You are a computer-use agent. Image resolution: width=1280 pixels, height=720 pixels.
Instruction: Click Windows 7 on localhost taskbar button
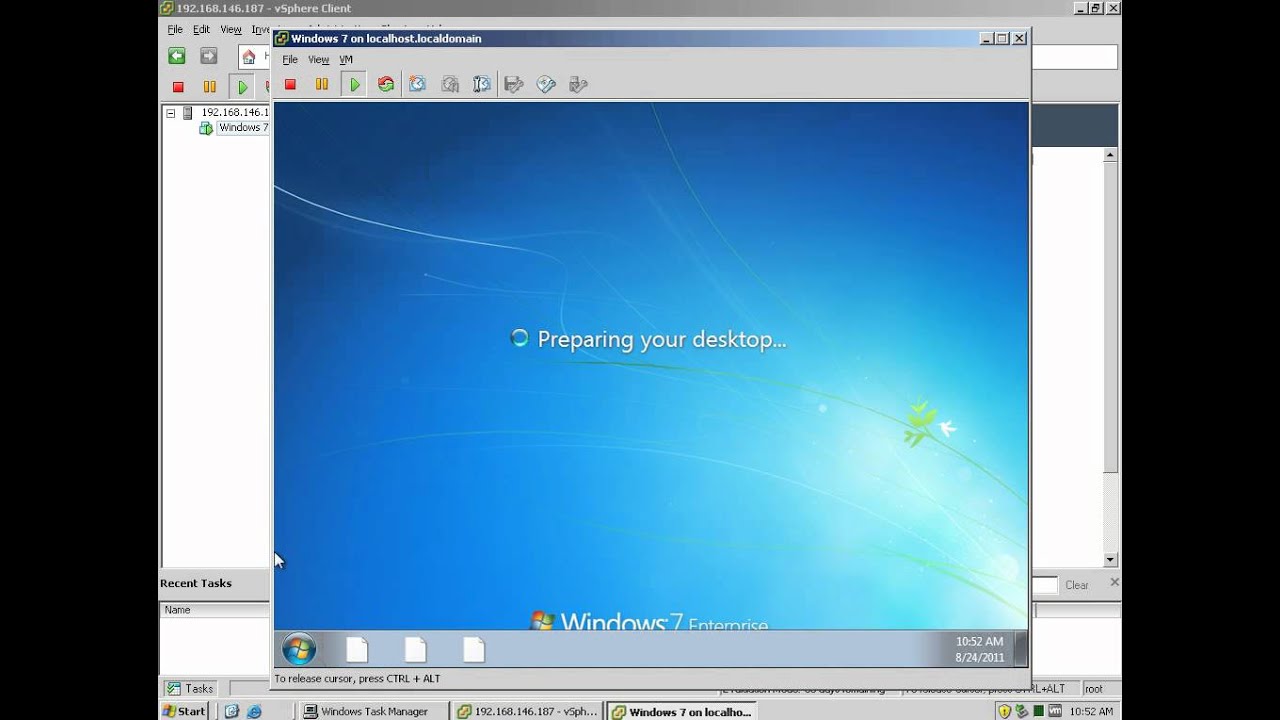click(682, 712)
